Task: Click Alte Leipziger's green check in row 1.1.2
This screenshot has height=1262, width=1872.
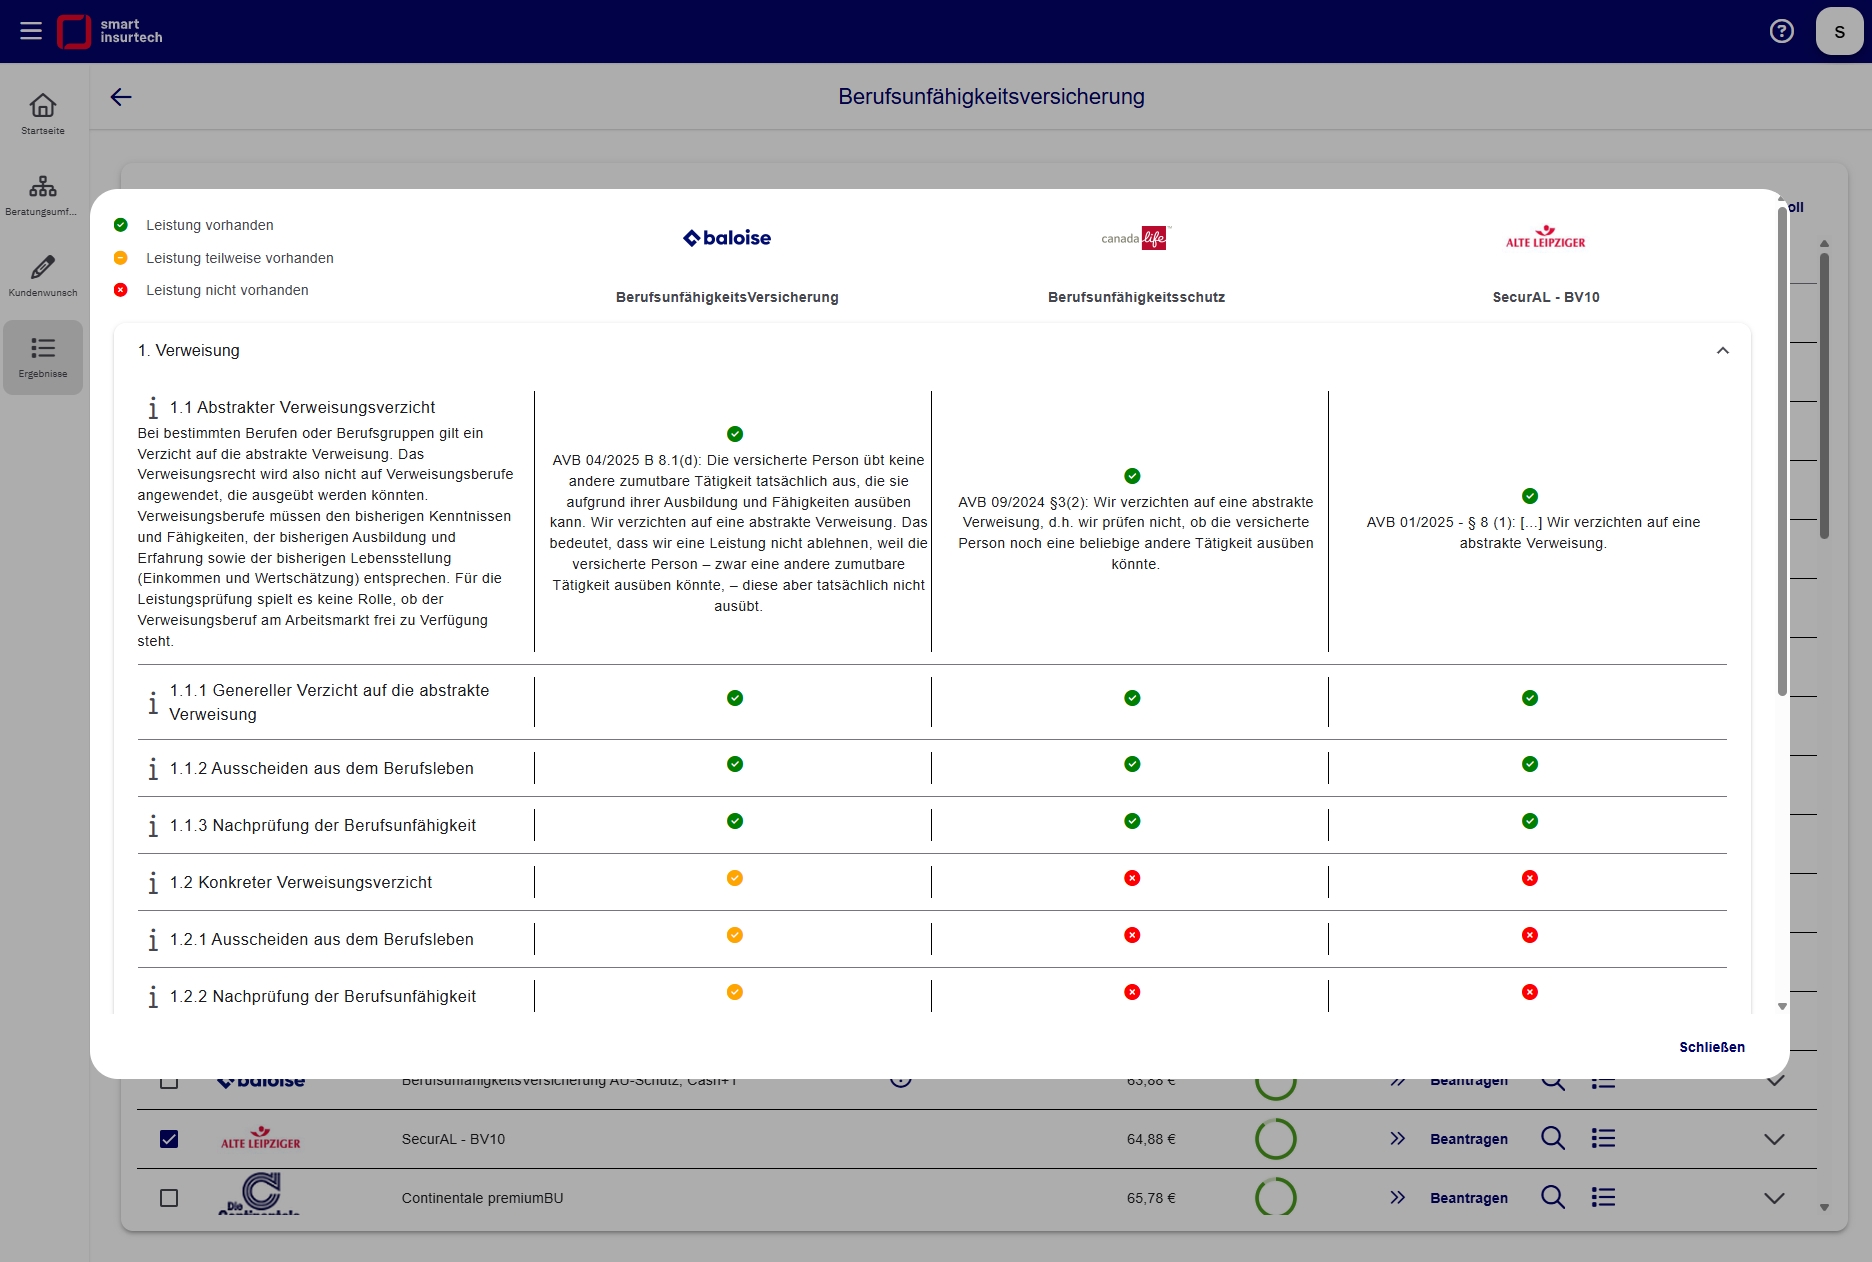Action: click(1530, 764)
